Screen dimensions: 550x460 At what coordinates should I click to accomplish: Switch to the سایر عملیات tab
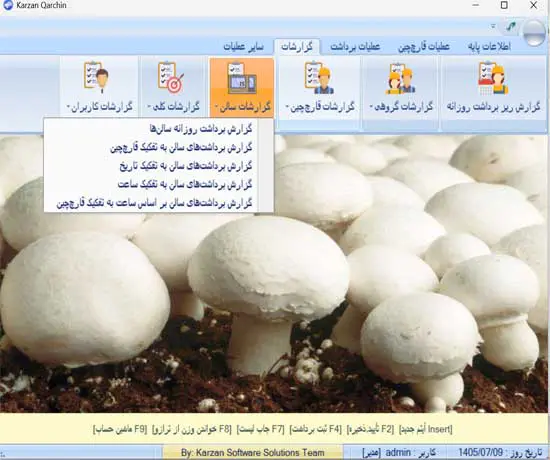tap(243, 47)
